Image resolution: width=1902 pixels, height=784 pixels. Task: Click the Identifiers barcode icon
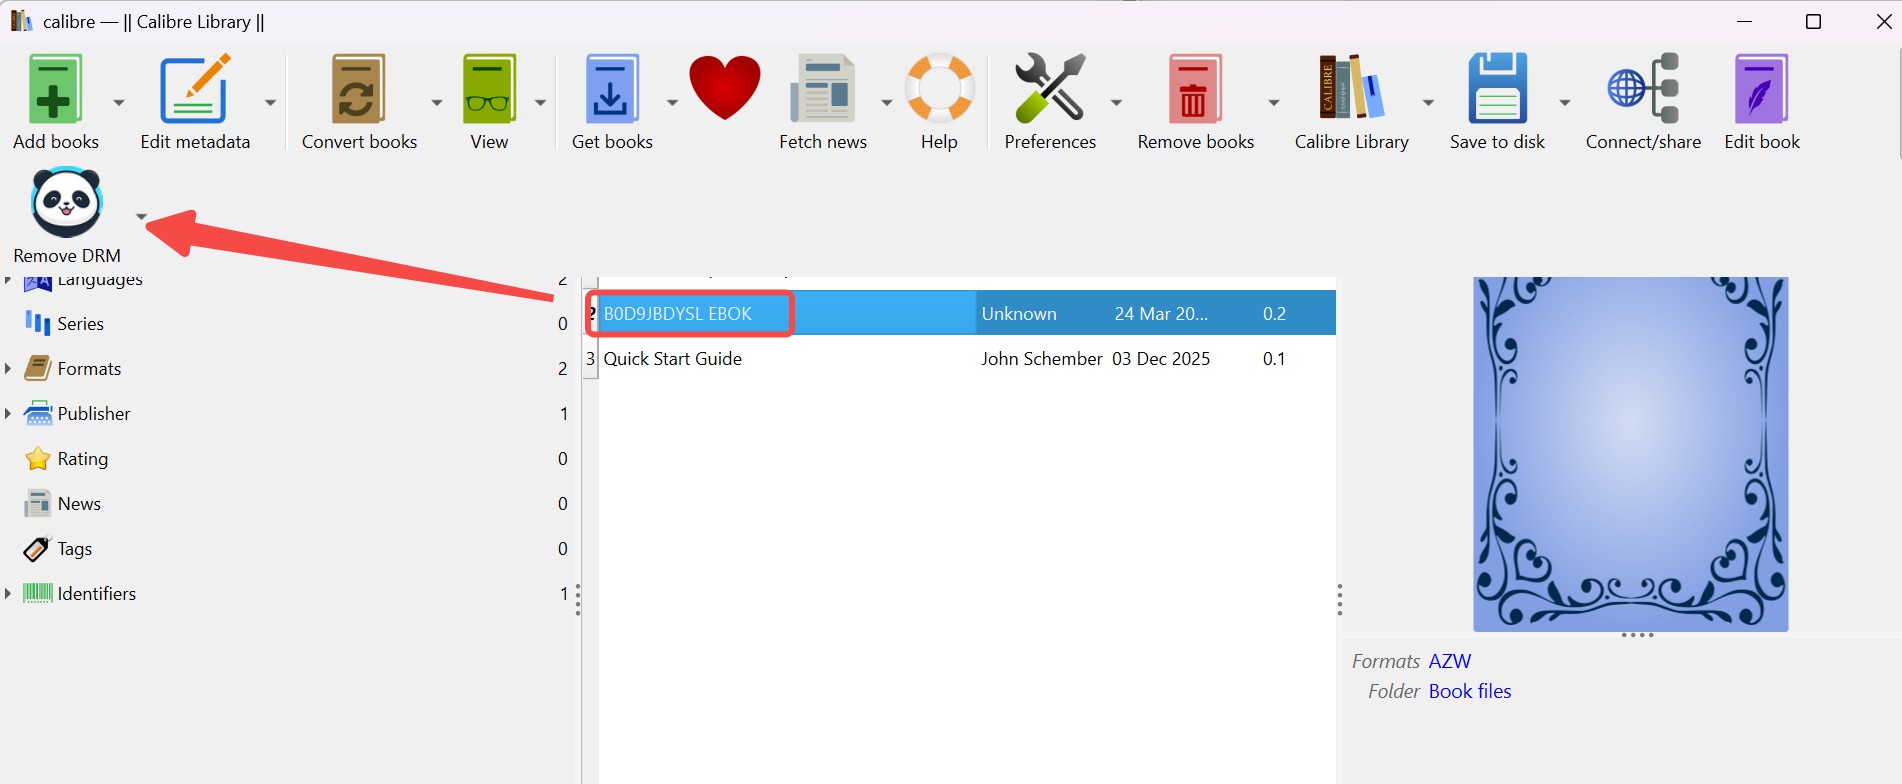pyautogui.click(x=37, y=593)
